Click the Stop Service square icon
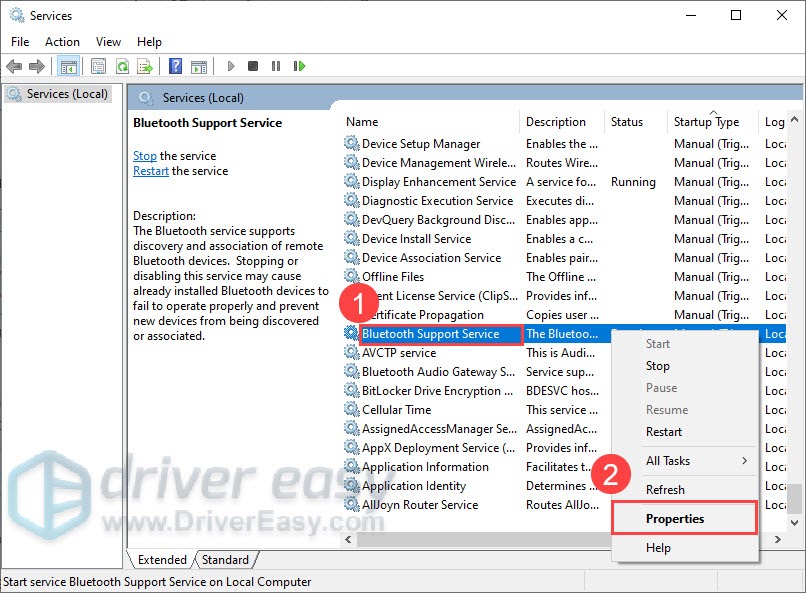806x593 pixels. 253,66
